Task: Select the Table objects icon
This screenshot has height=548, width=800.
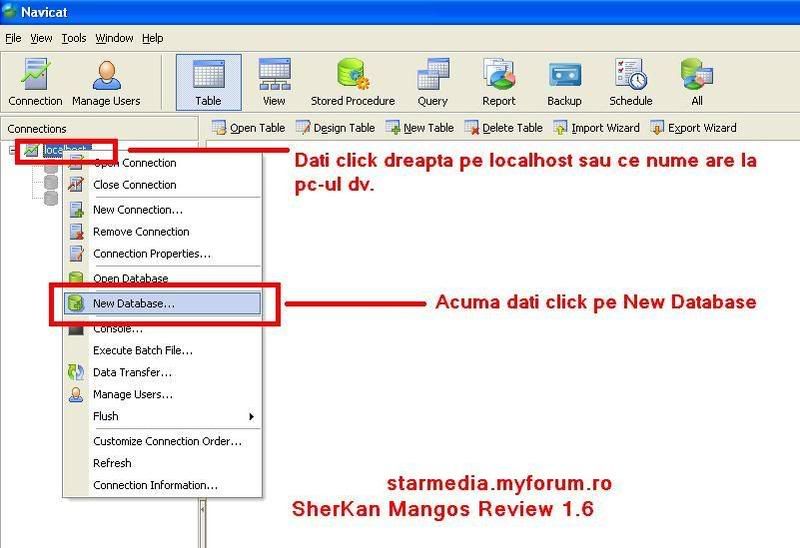Action: point(208,82)
